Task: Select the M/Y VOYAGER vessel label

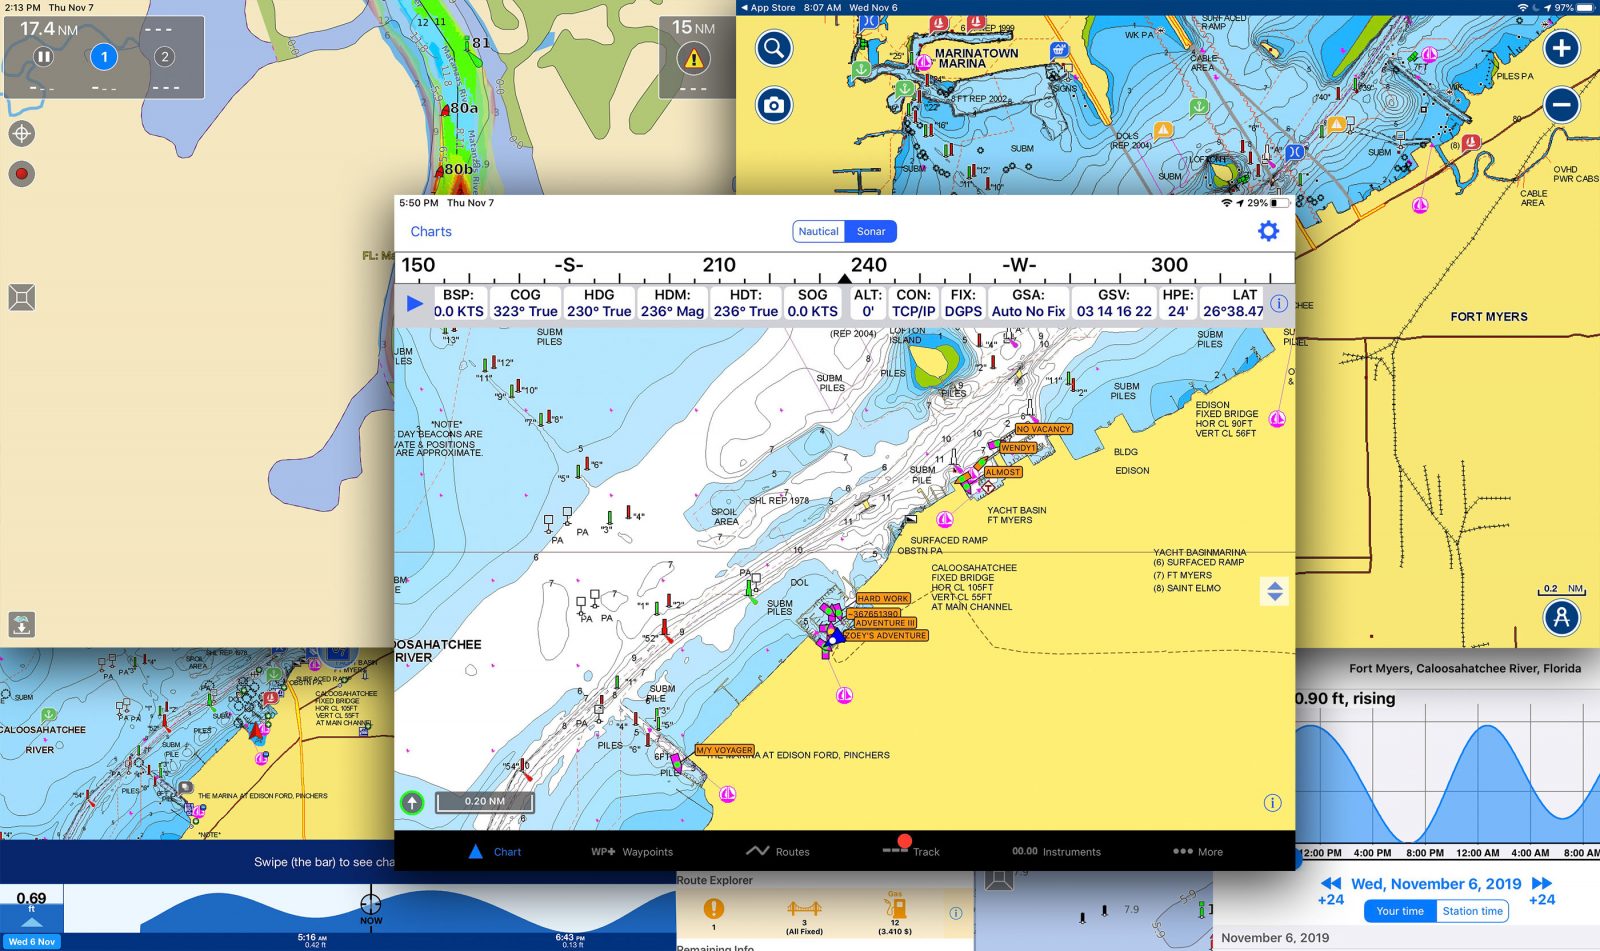Action: 725,750
